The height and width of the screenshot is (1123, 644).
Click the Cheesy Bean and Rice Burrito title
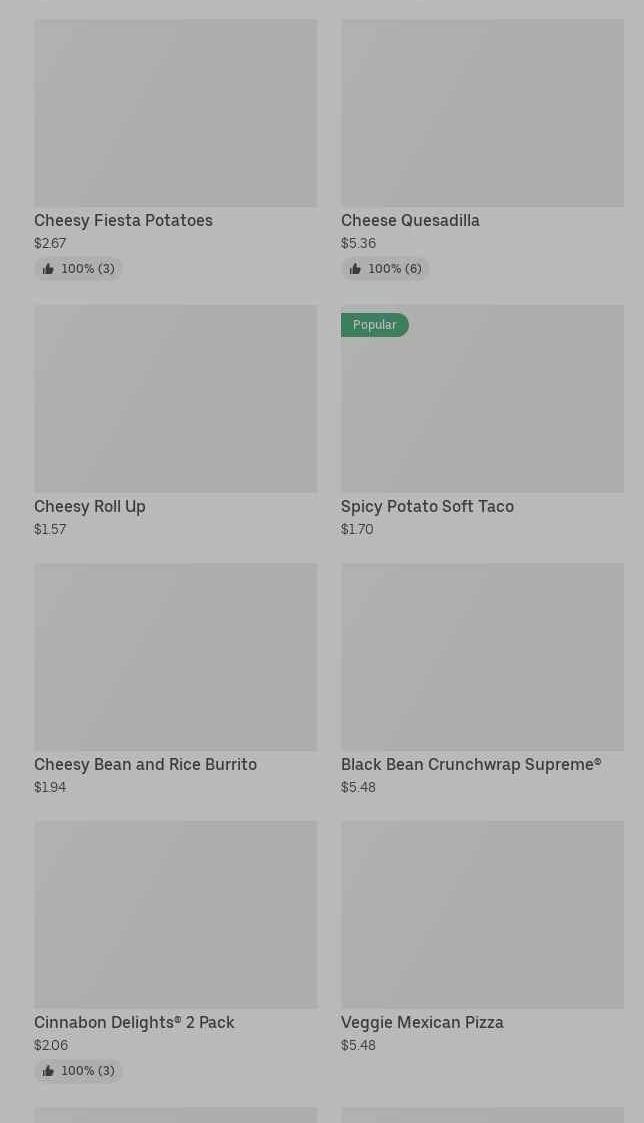(x=145, y=764)
